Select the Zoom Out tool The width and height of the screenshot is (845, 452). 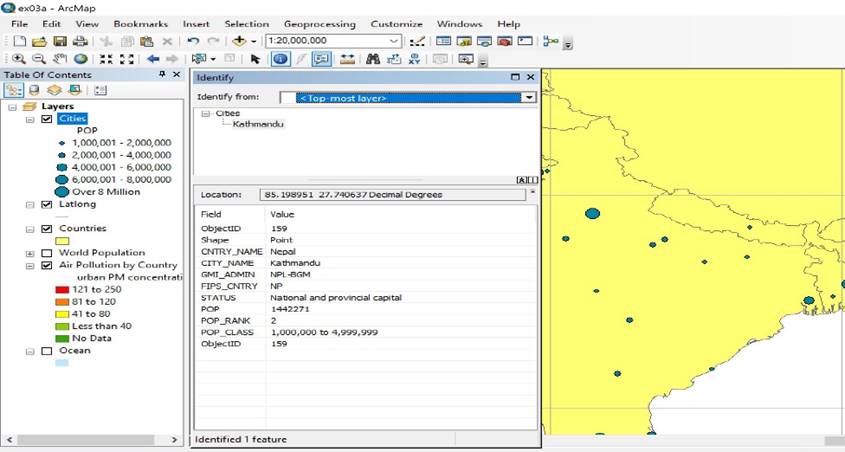coord(39,59)
